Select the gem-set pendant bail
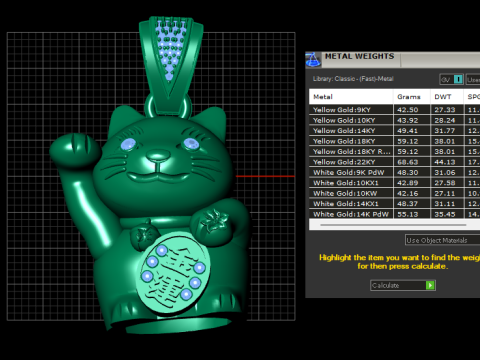 coord(170,65)
